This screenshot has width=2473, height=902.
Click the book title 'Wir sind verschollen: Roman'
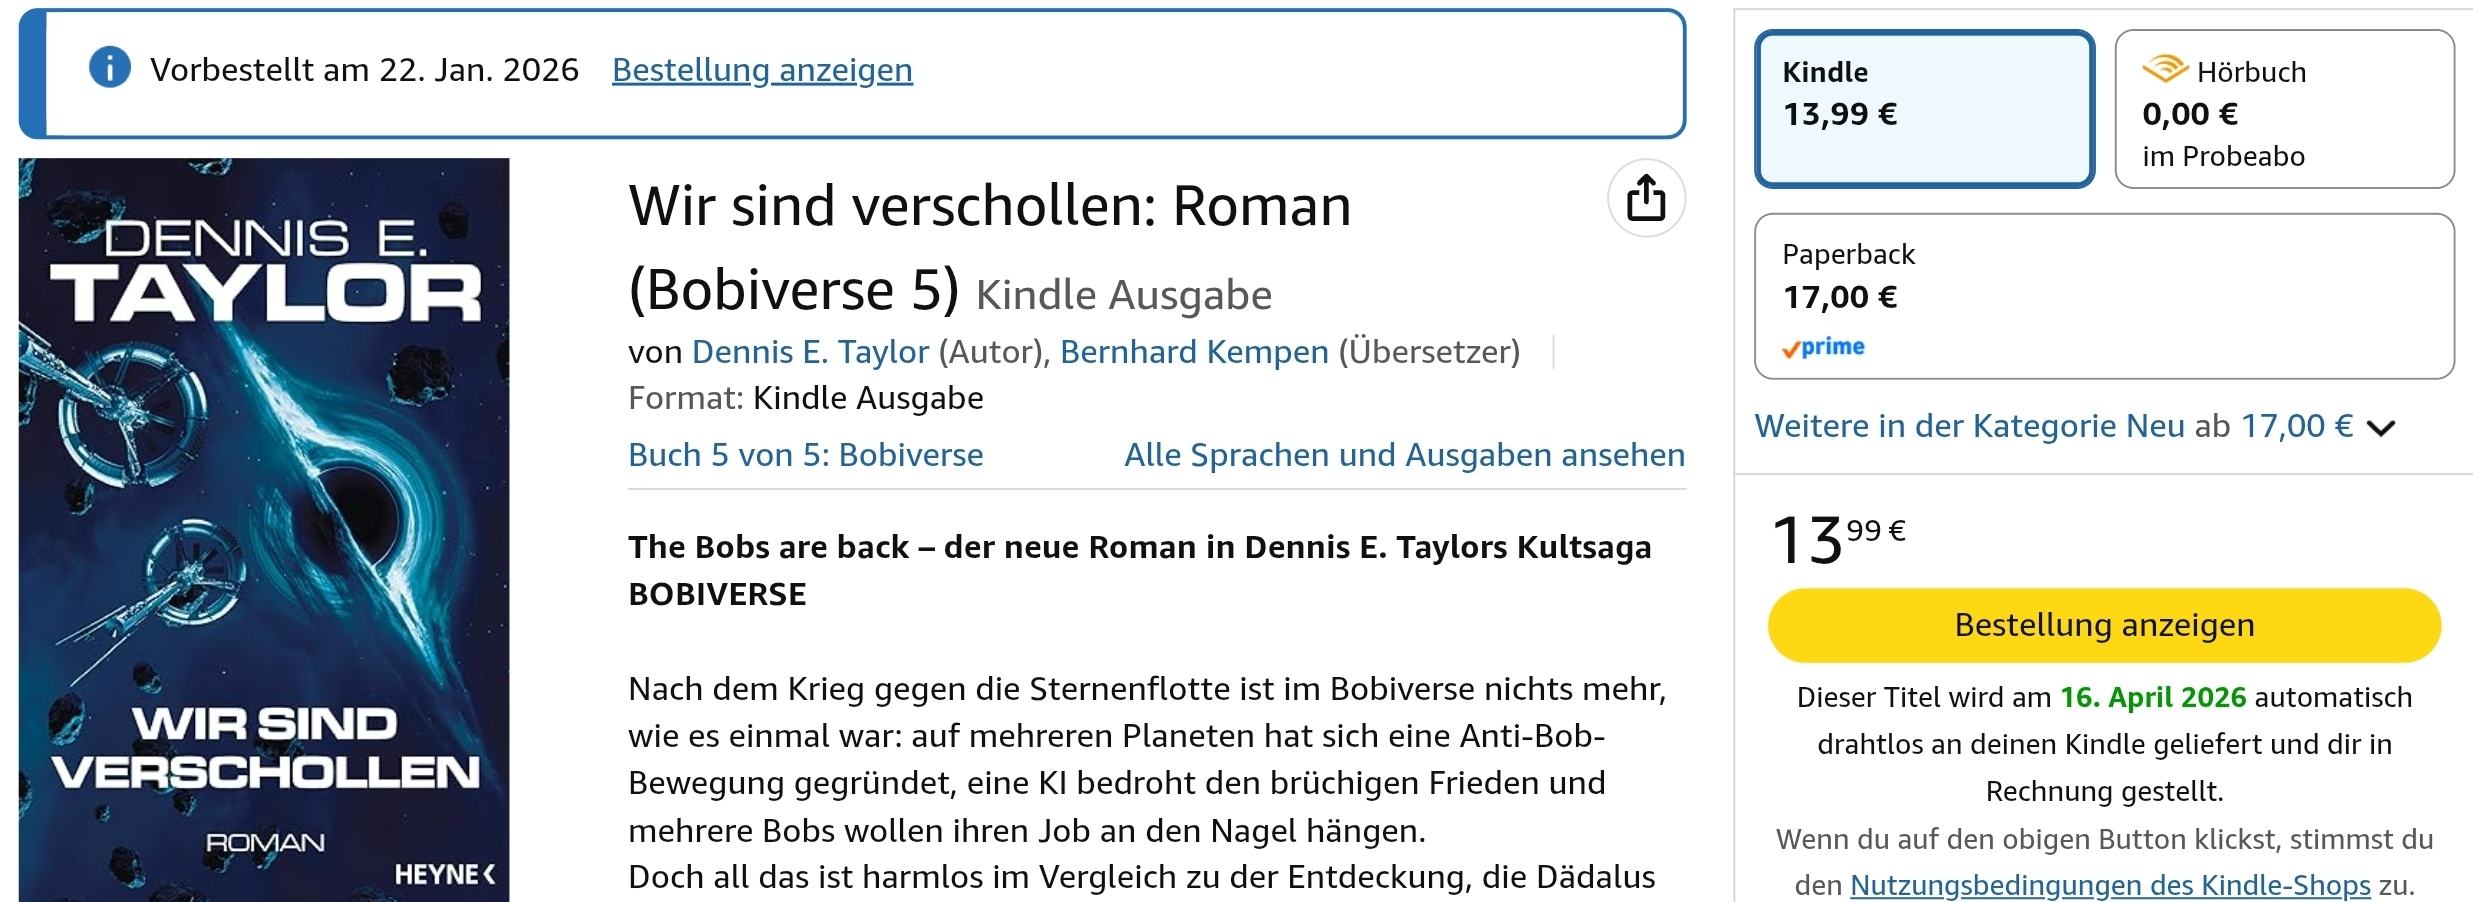click(989, 207)
